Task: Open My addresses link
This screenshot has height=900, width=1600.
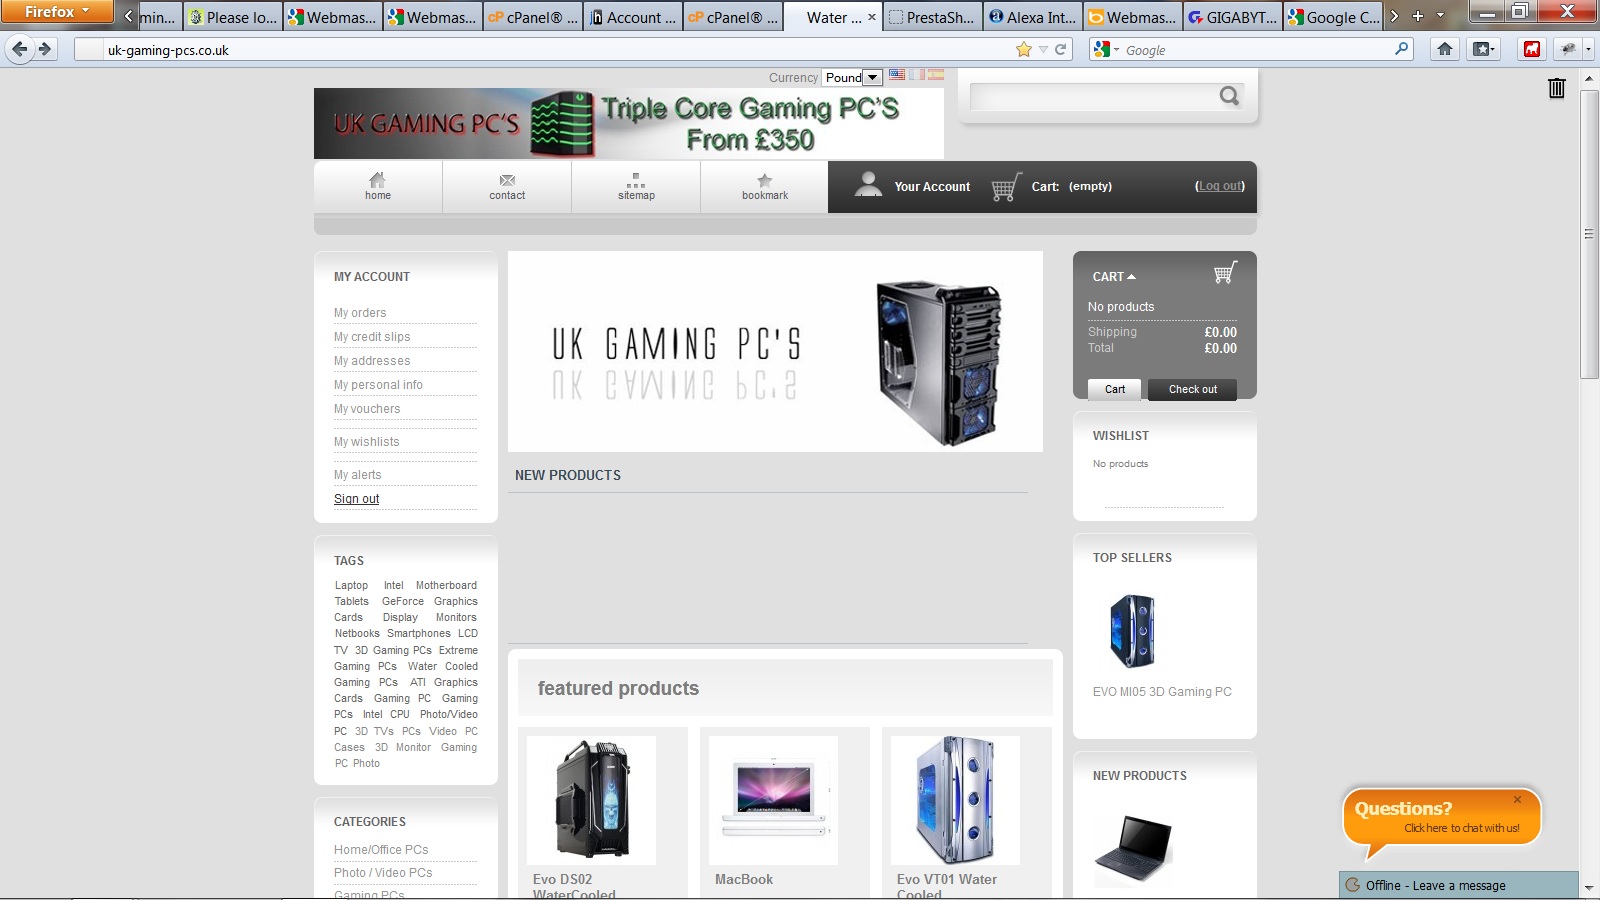Action: click(x=372, y=361)
